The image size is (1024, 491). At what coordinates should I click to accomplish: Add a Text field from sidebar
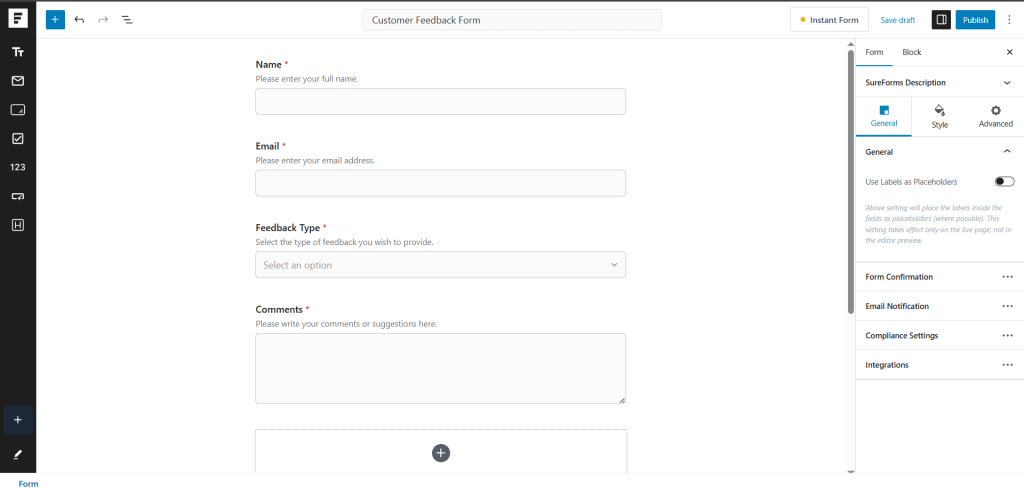18,52
